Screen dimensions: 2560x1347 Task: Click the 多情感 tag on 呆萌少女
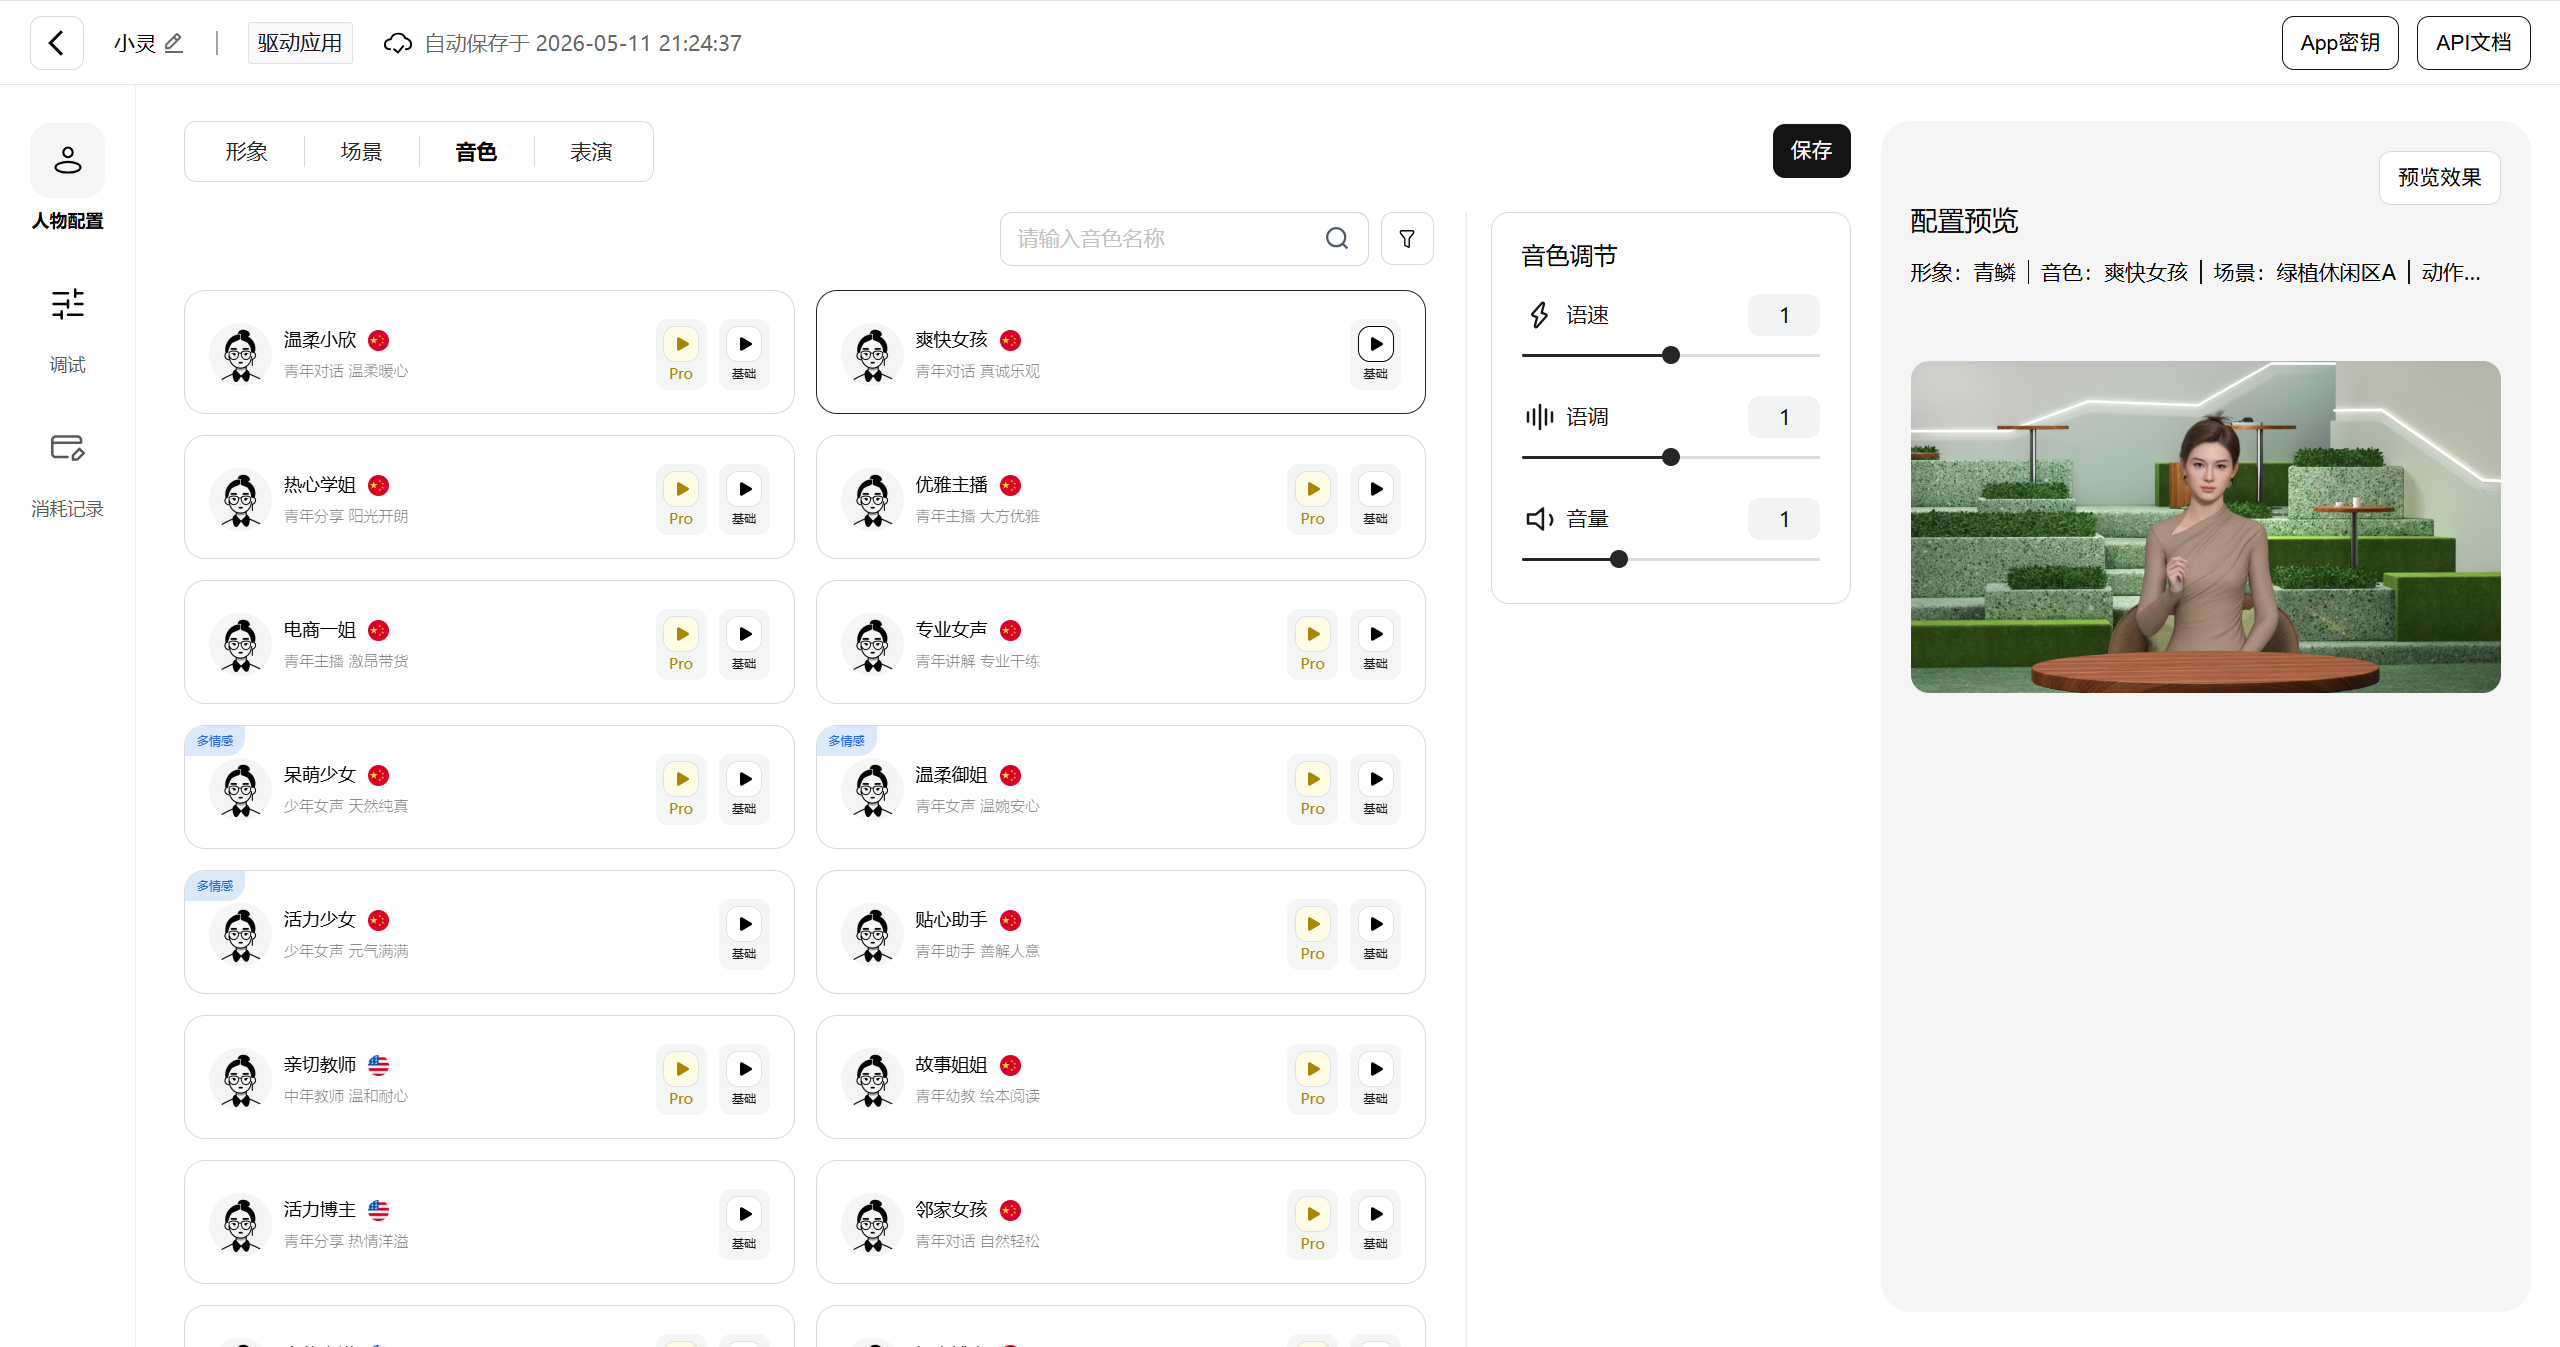[215, 741]
